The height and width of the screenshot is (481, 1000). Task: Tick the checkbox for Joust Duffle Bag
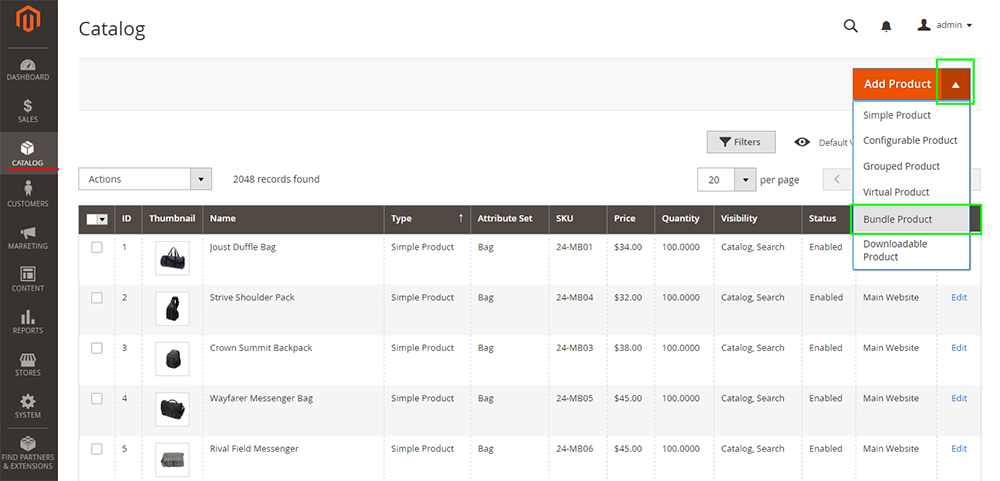coord(96,248)
